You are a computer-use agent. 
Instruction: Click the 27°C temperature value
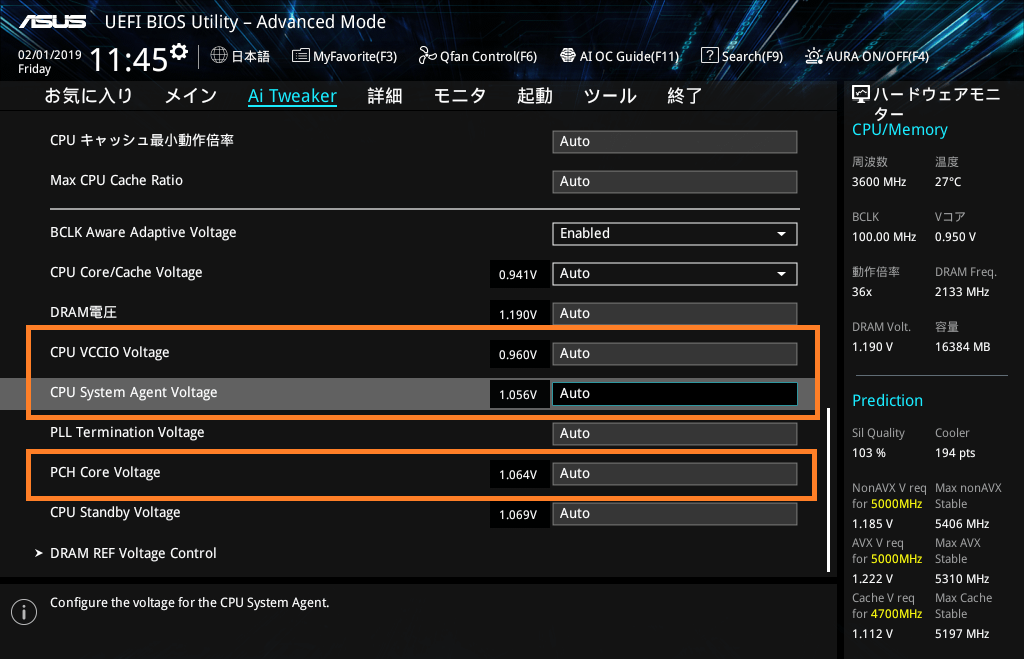pyautogui.click(x=948, y=182)
